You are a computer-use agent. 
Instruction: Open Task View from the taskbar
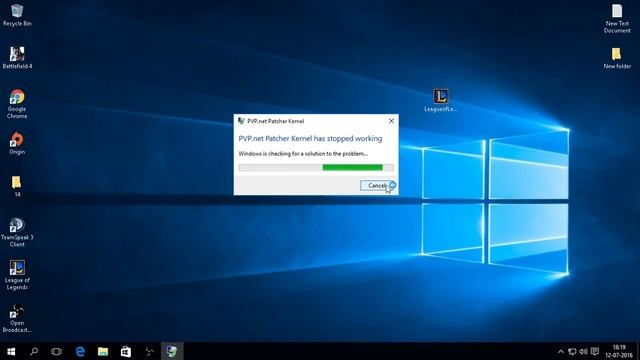coord(56,351)
